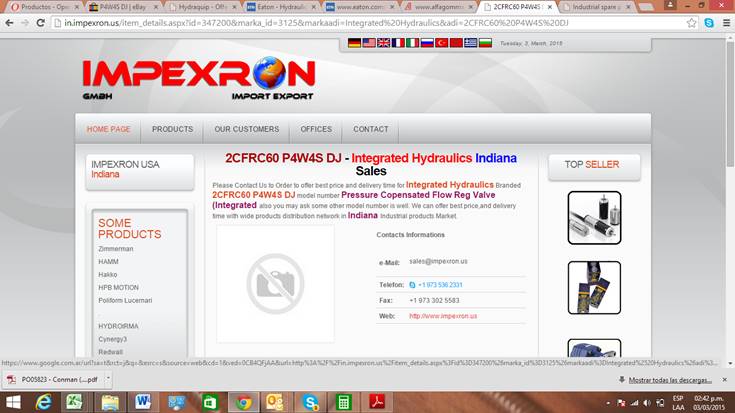
Task: Click the browser forward arrow
Action: [x=25, y=23]
